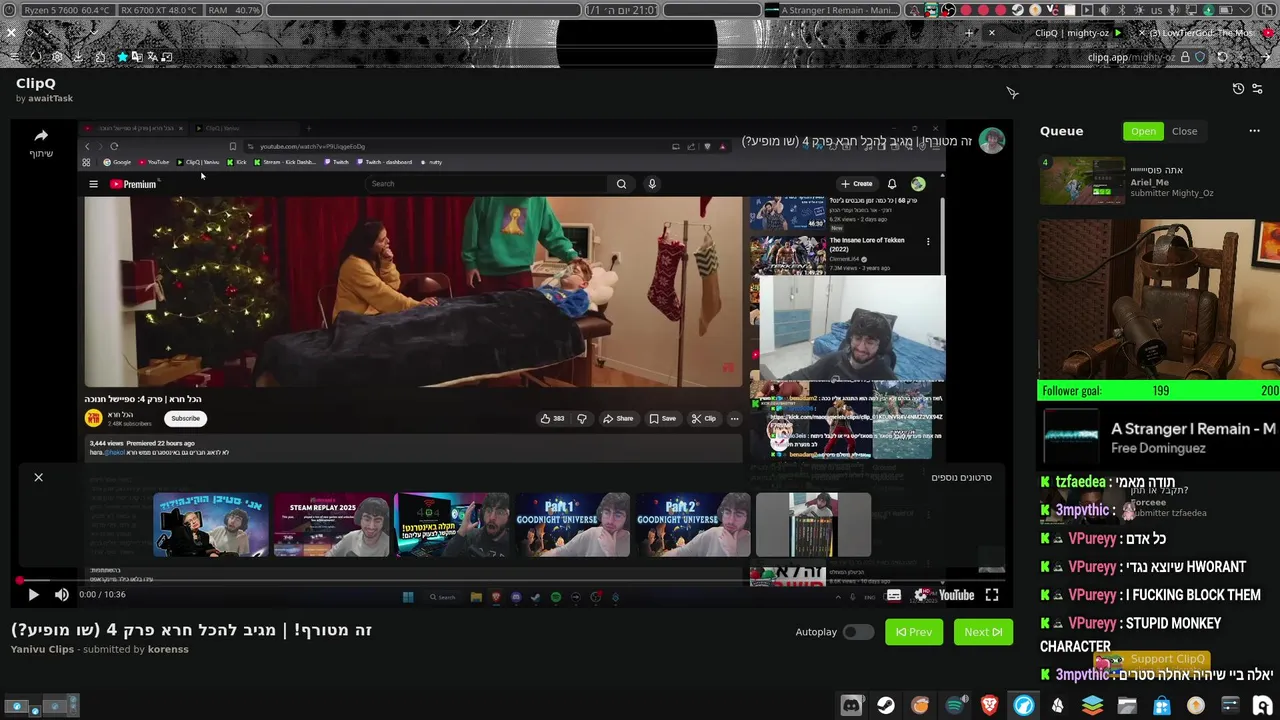Open the browser hamburger menu
Viewport: 1280px width, 720px height.
coord(14,57)
